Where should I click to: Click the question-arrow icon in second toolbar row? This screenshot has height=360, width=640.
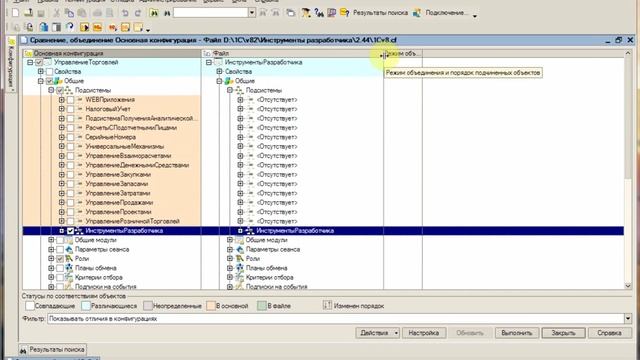tap(70, 27)
